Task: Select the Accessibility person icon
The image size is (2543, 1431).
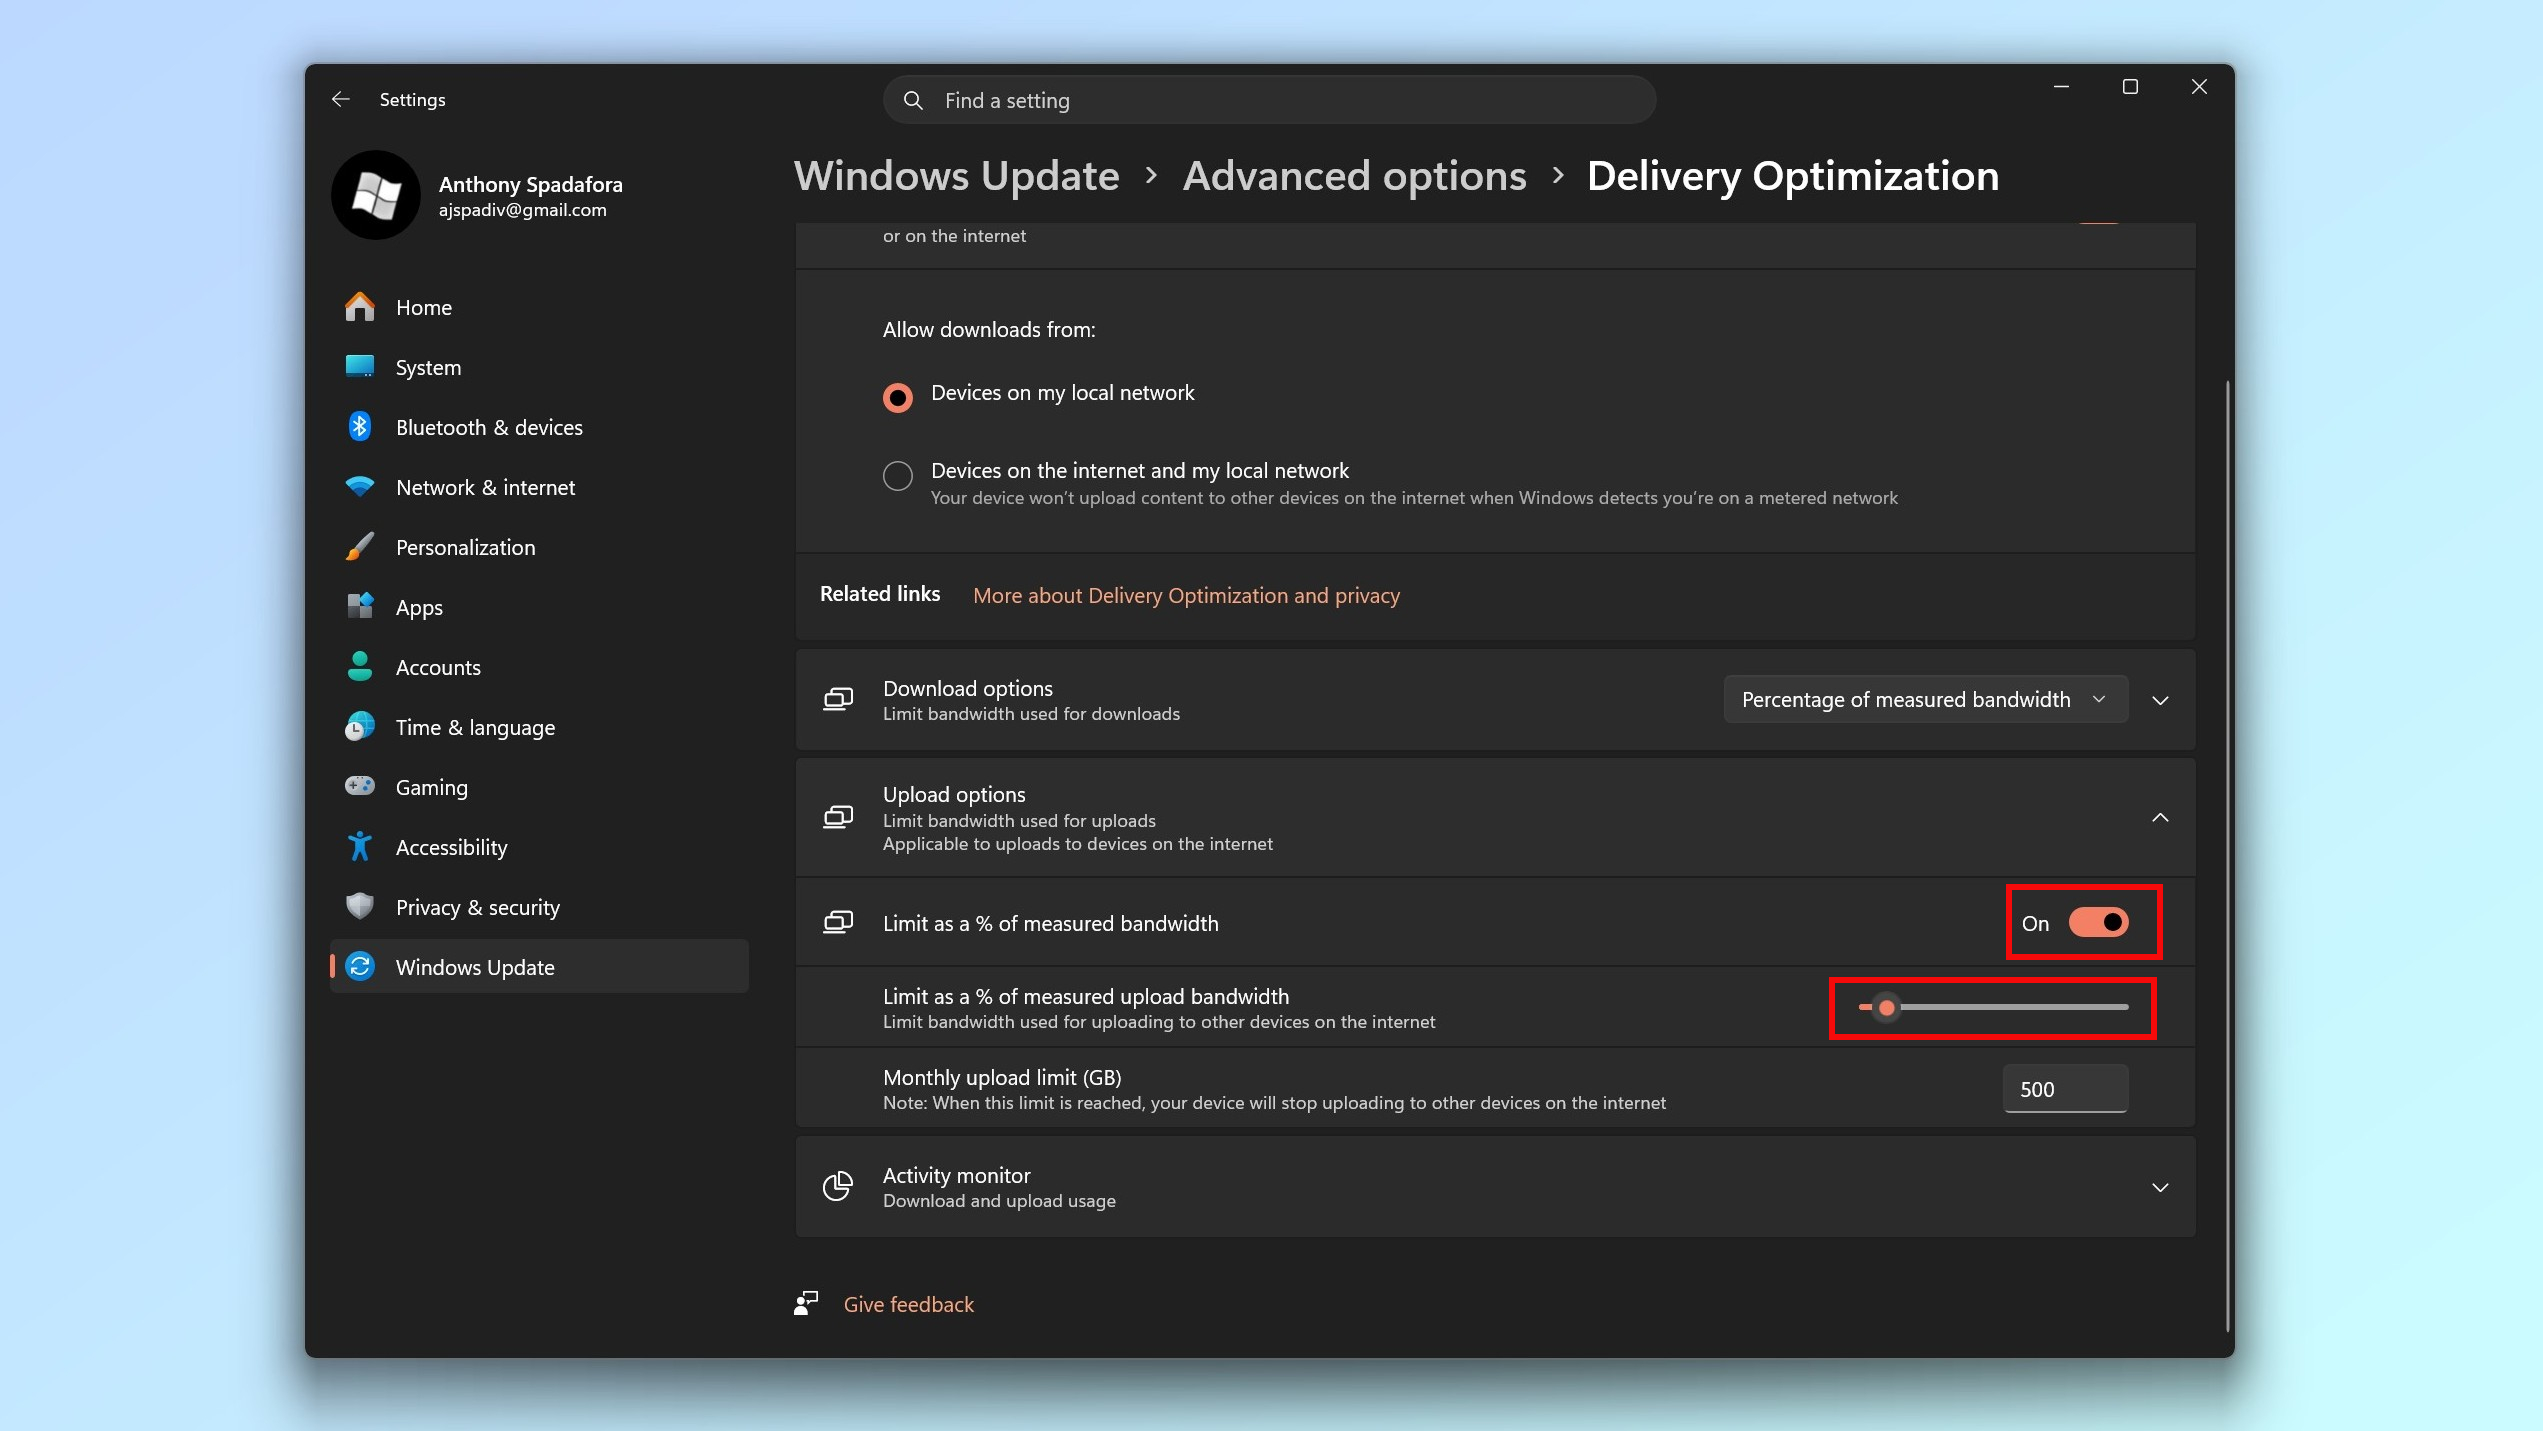Action: 360,847
